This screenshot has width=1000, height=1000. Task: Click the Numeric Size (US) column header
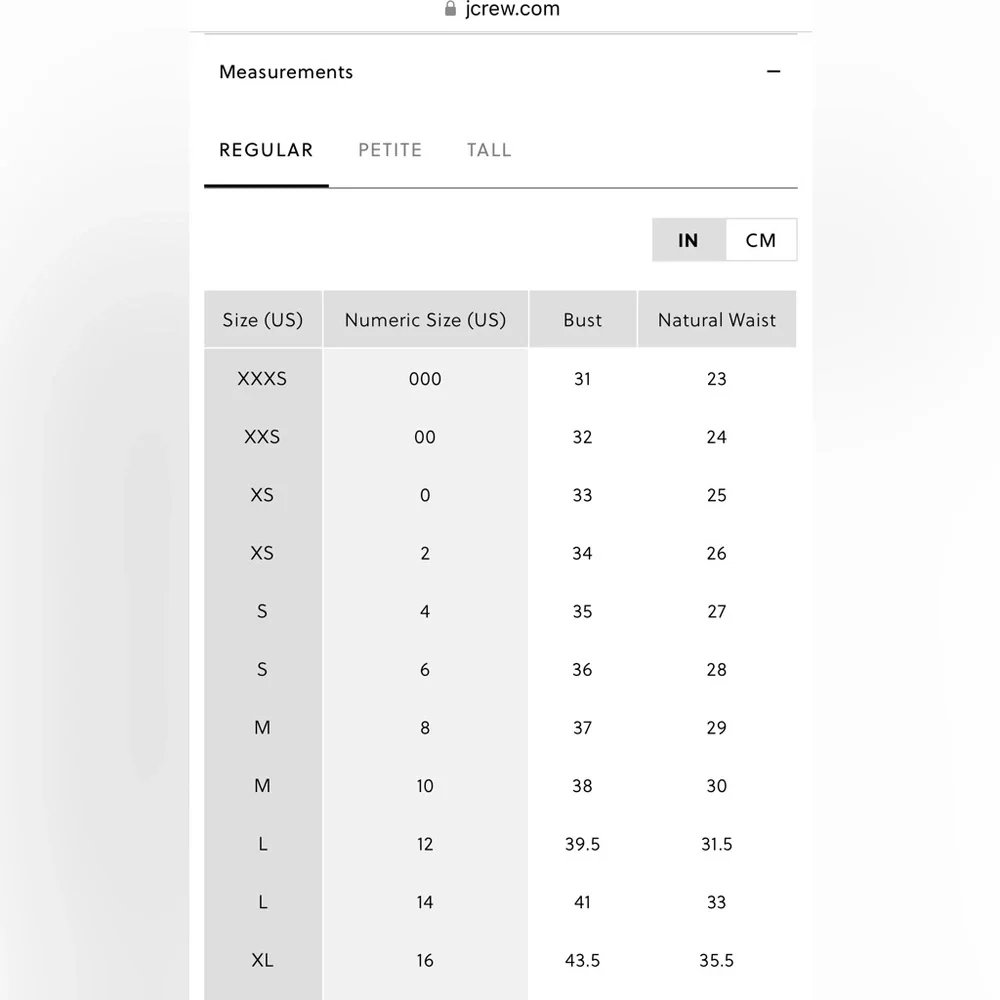(x=425, y=320)
